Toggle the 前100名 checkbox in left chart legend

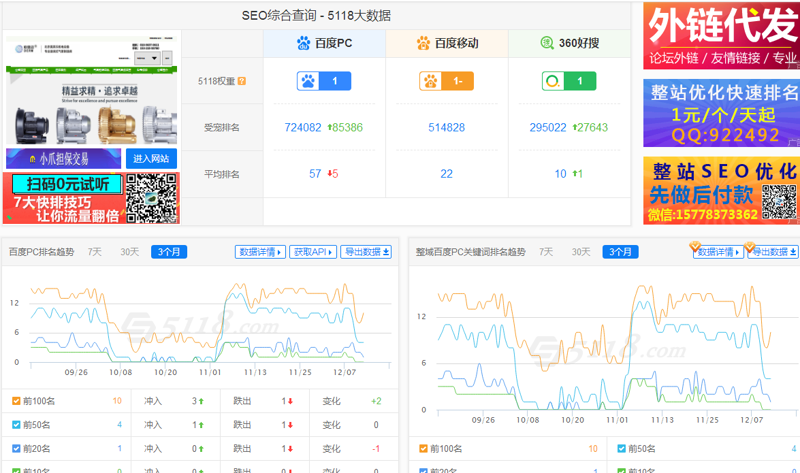pos(16,401)
